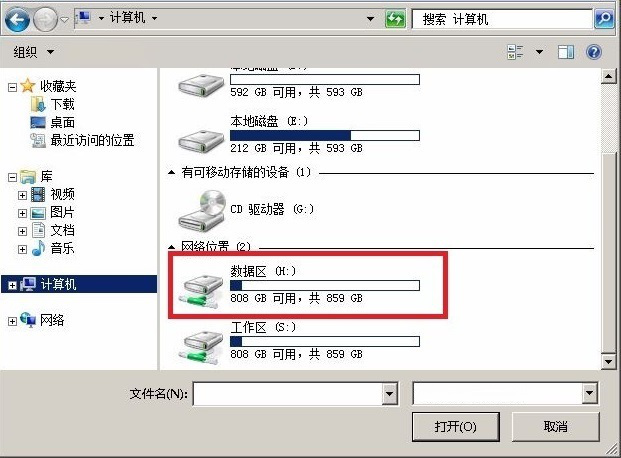Image resolution: width=621 pixels, height=458 pixels.
Task: Click the 打开(O) button
Action: 455,427
